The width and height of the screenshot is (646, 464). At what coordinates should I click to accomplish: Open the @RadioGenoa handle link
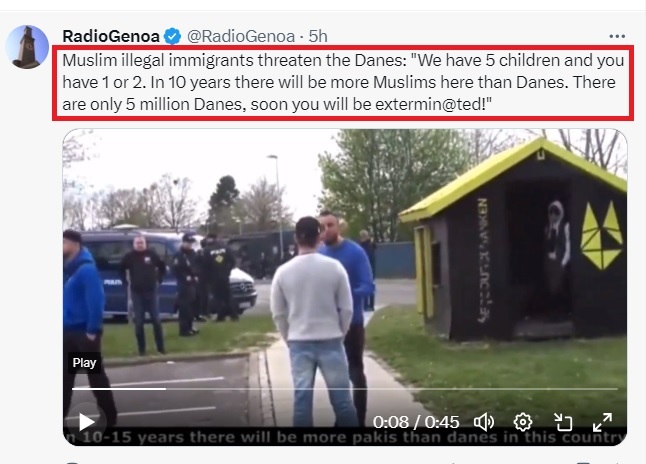tap(241, 36)
